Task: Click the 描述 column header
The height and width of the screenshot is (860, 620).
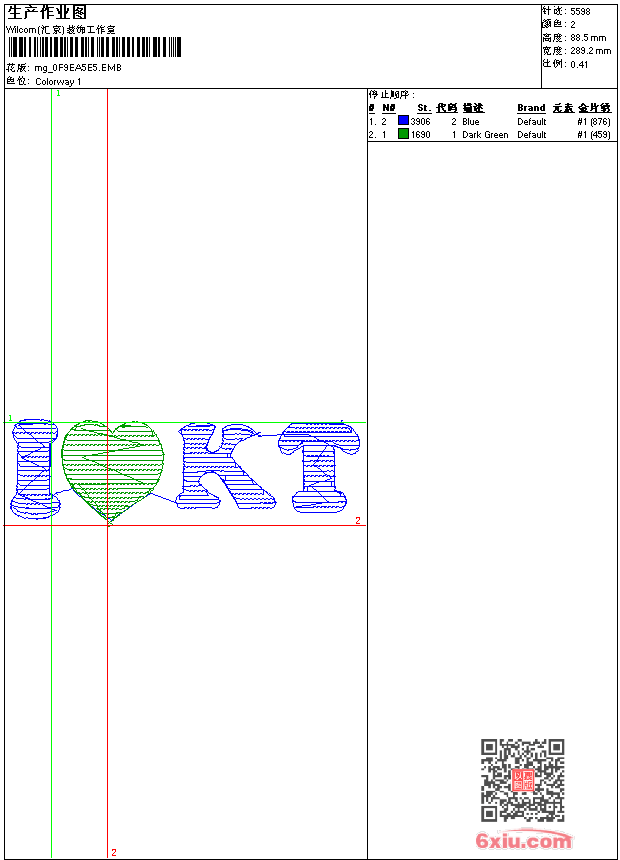Action: [473, 108]
